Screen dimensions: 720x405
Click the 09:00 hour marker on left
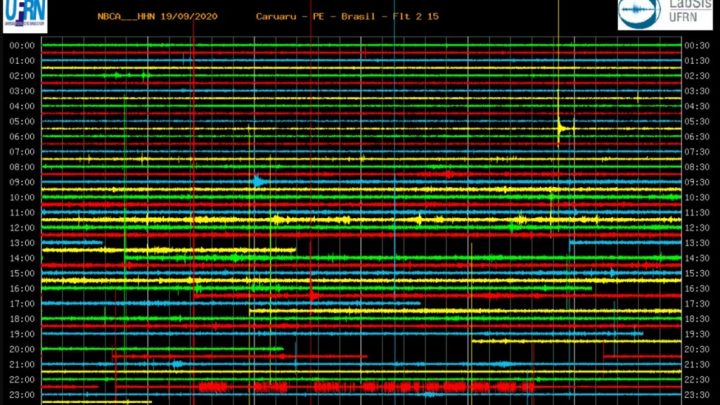[21, 182]
